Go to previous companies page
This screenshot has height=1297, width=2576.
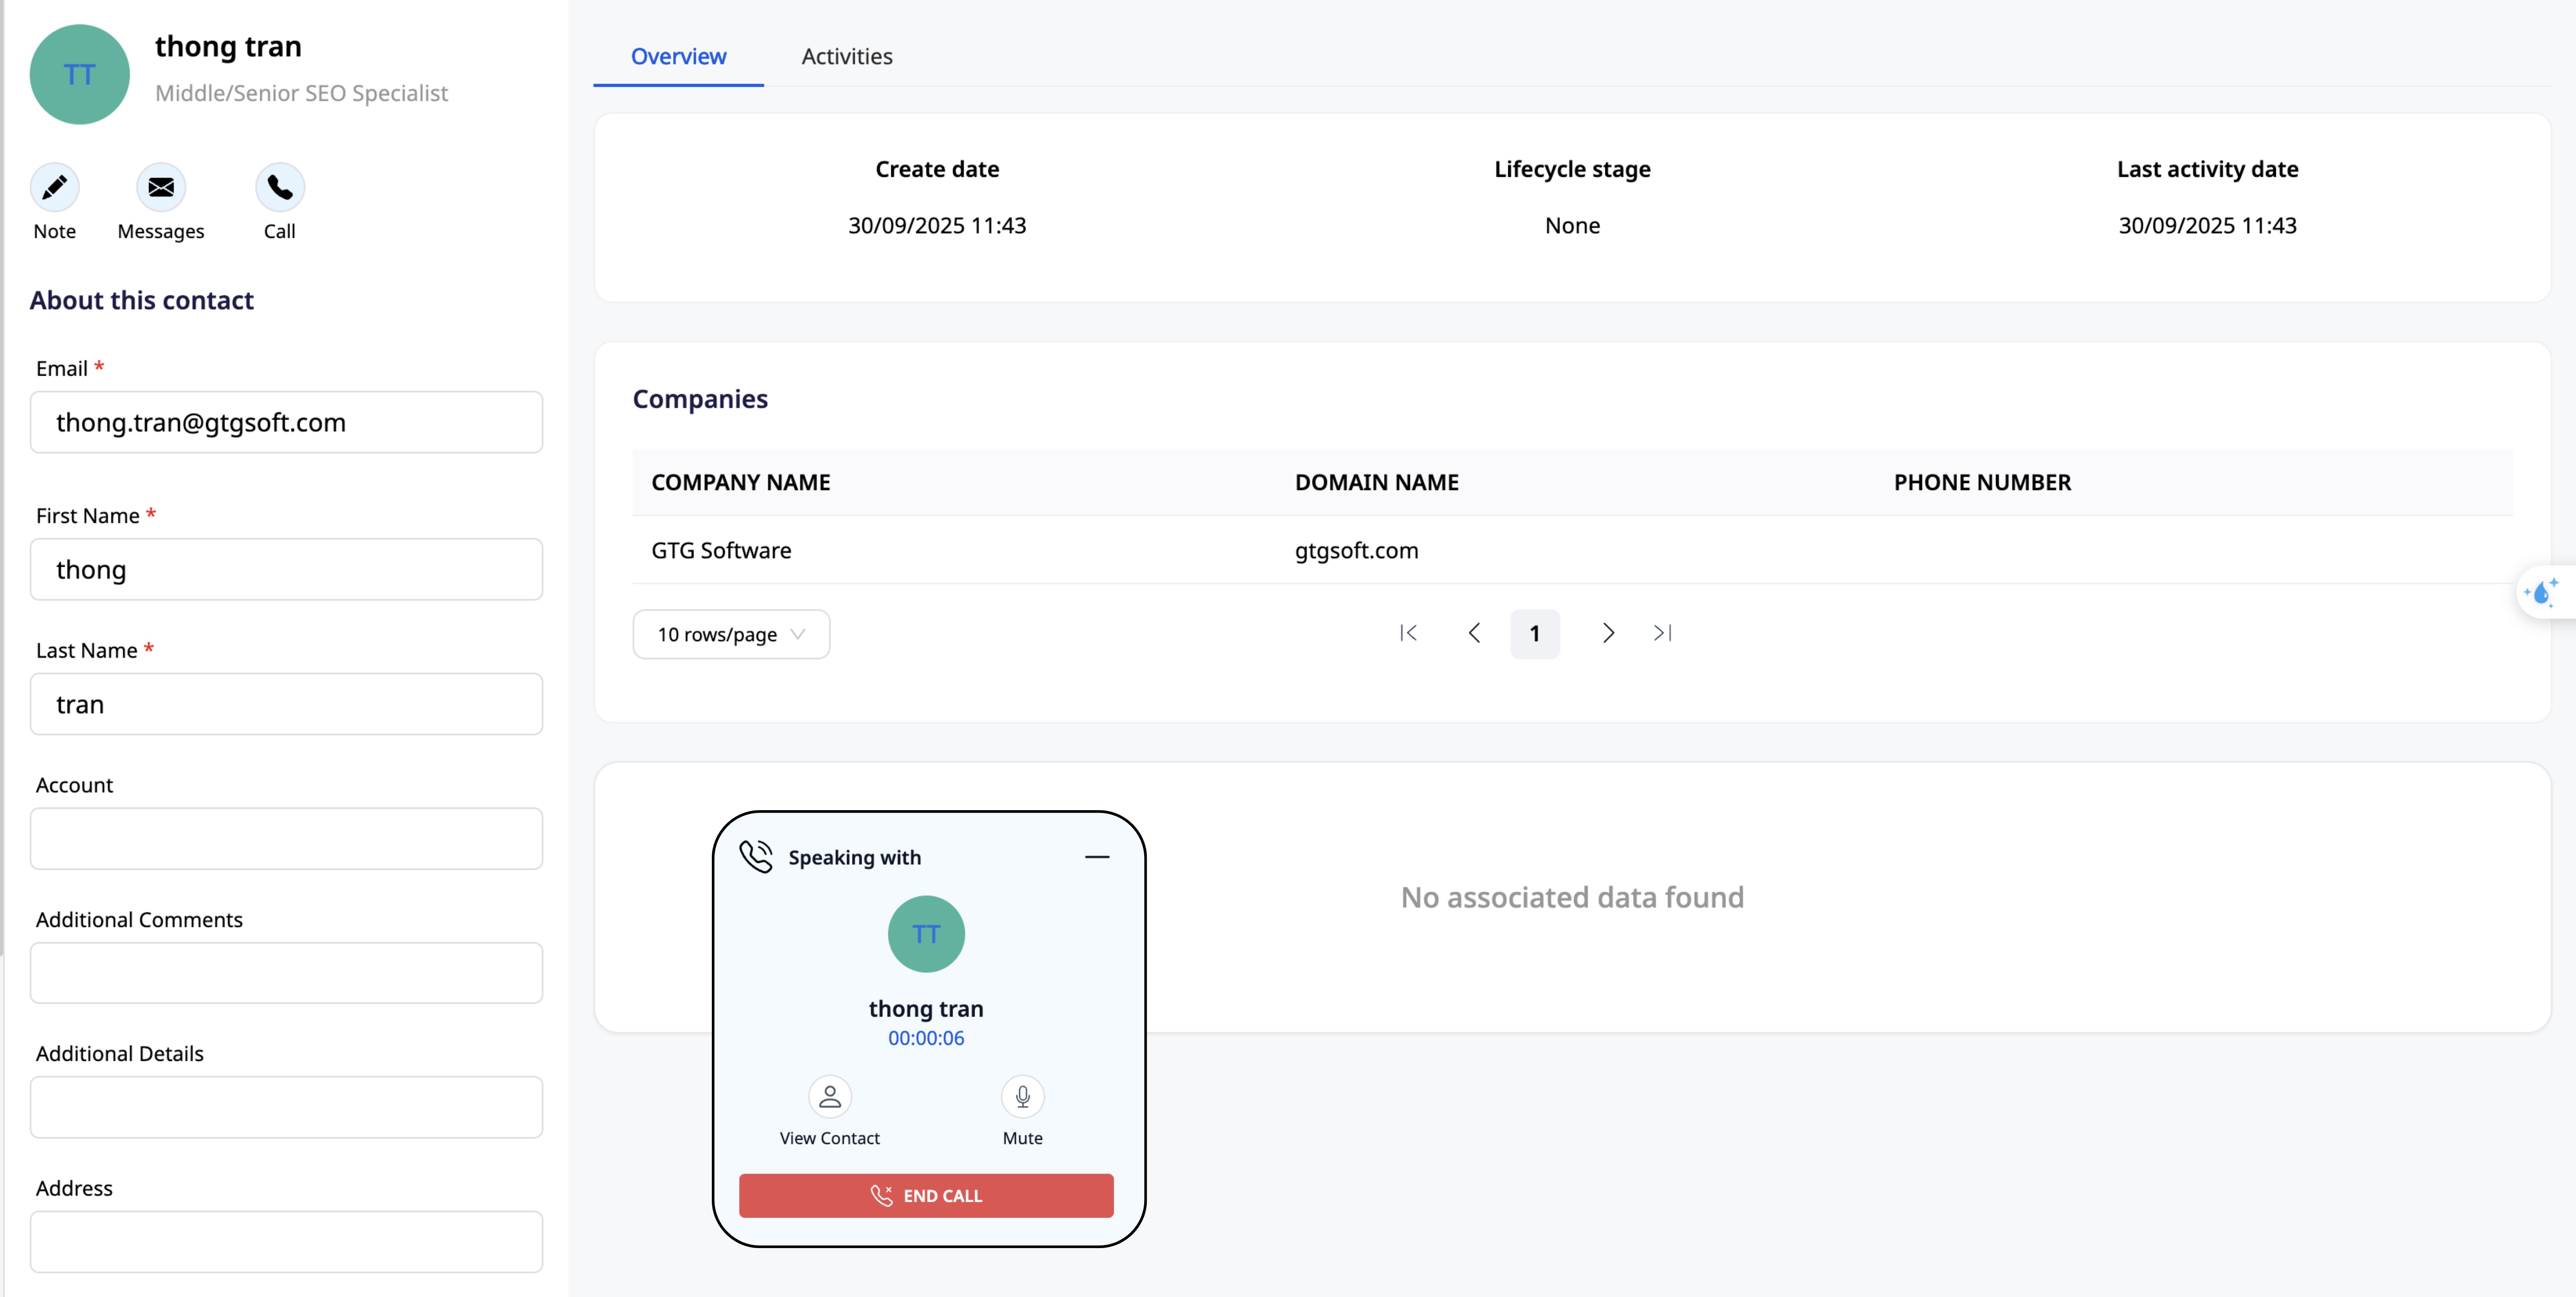(1474, 633)
